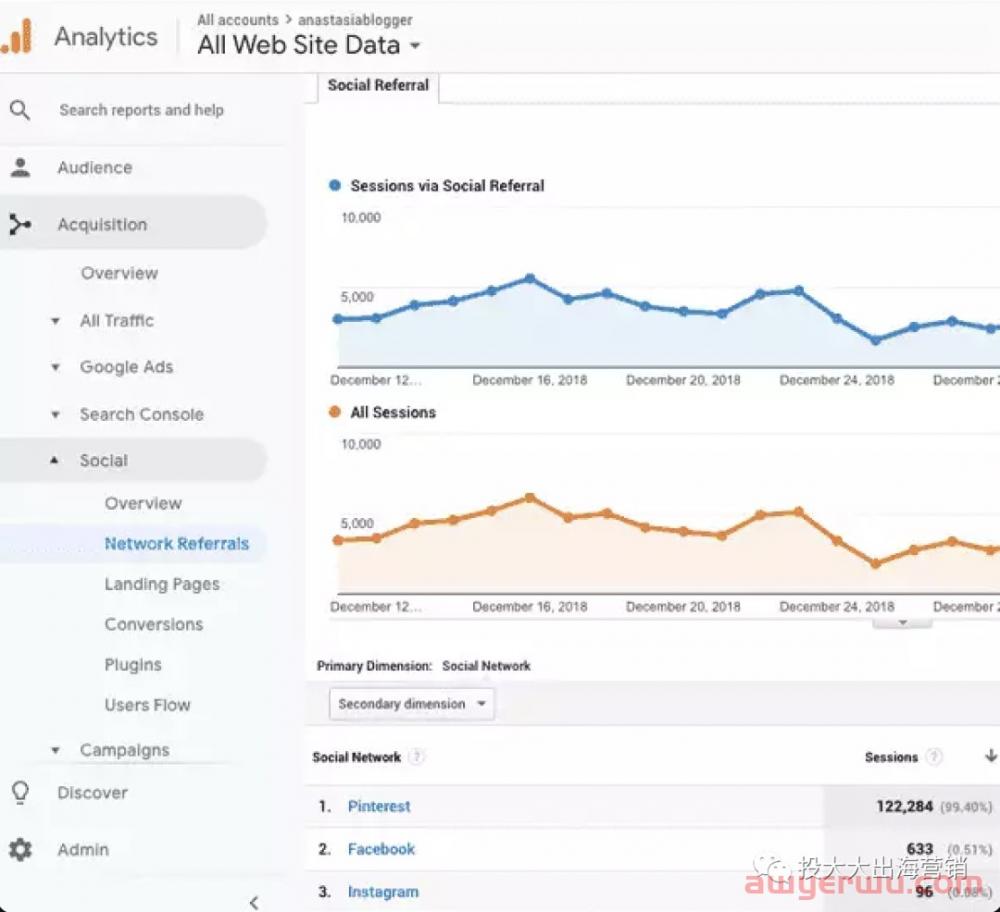Expand the Search Console section

click(55, 415)
